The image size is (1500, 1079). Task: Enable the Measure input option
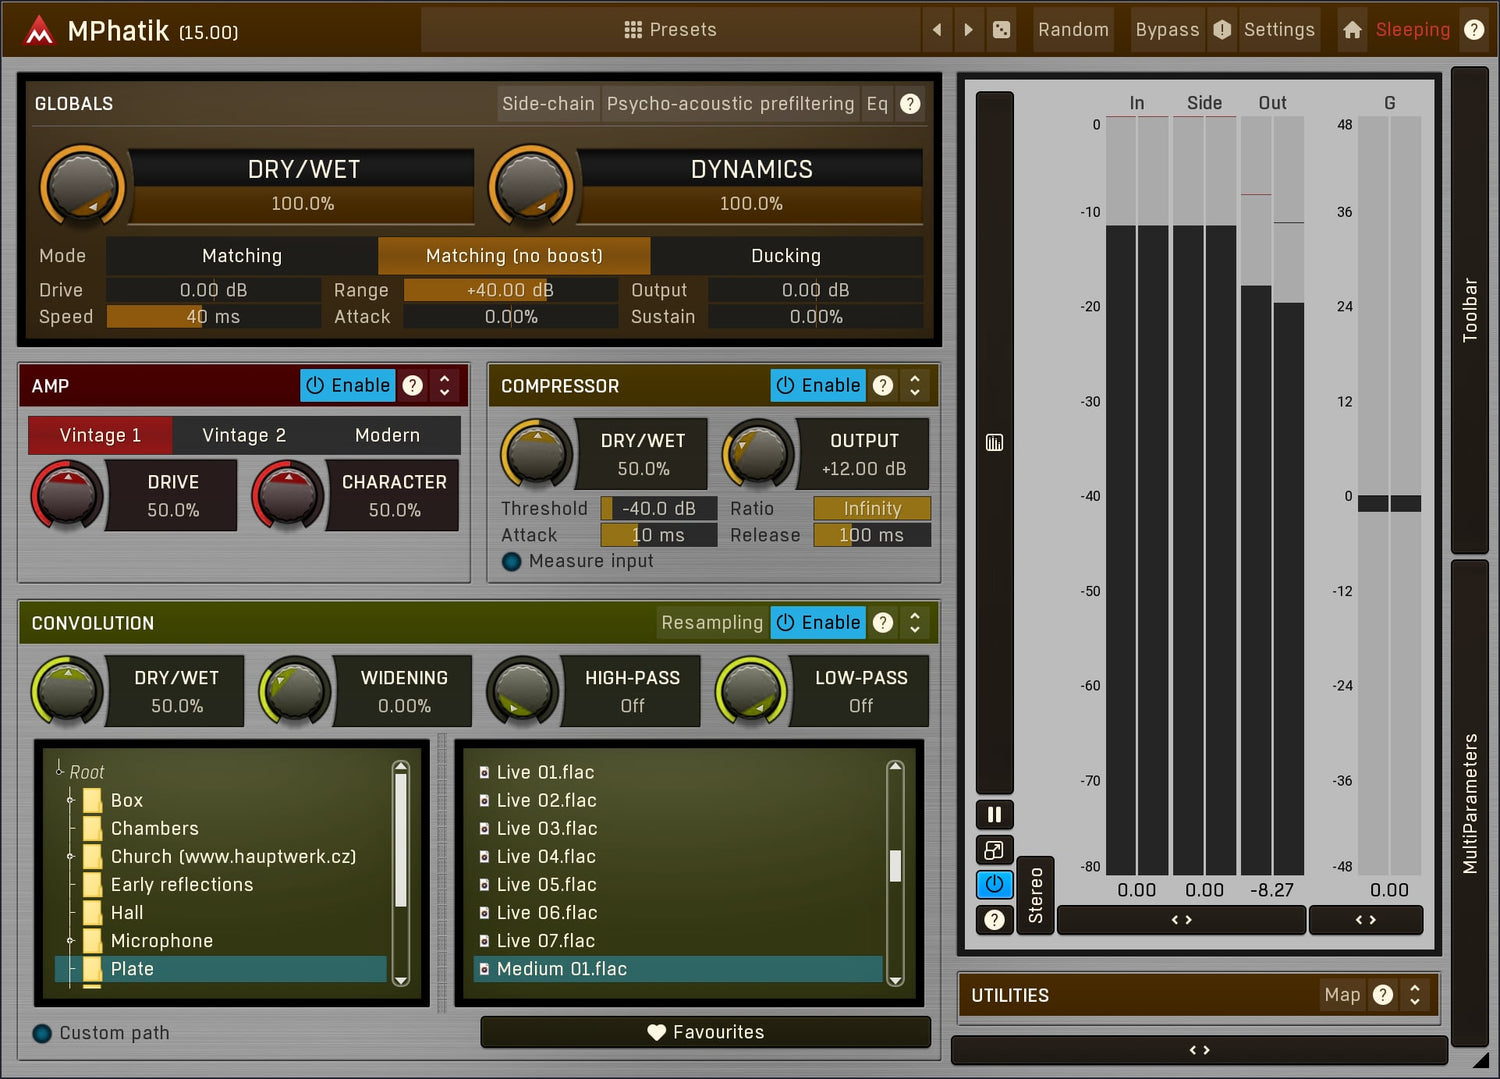pyautogui.click(x=512, y=562)
